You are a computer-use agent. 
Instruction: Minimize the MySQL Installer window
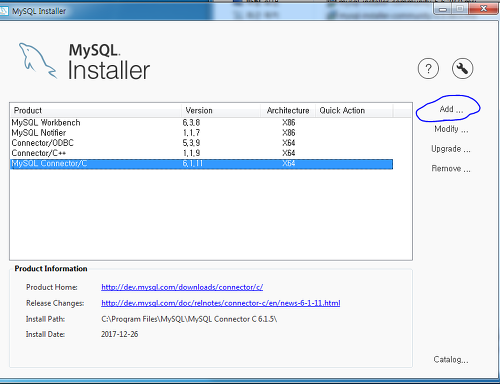point(443,9)
